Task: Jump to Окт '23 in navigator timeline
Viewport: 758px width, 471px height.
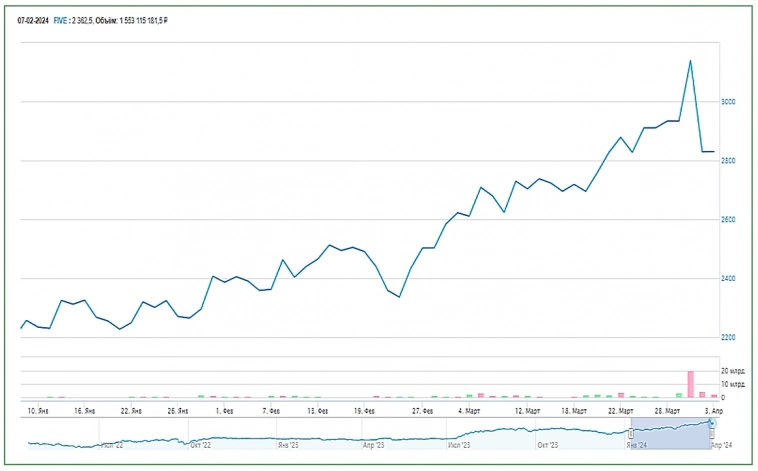Action: click(548, 445)
